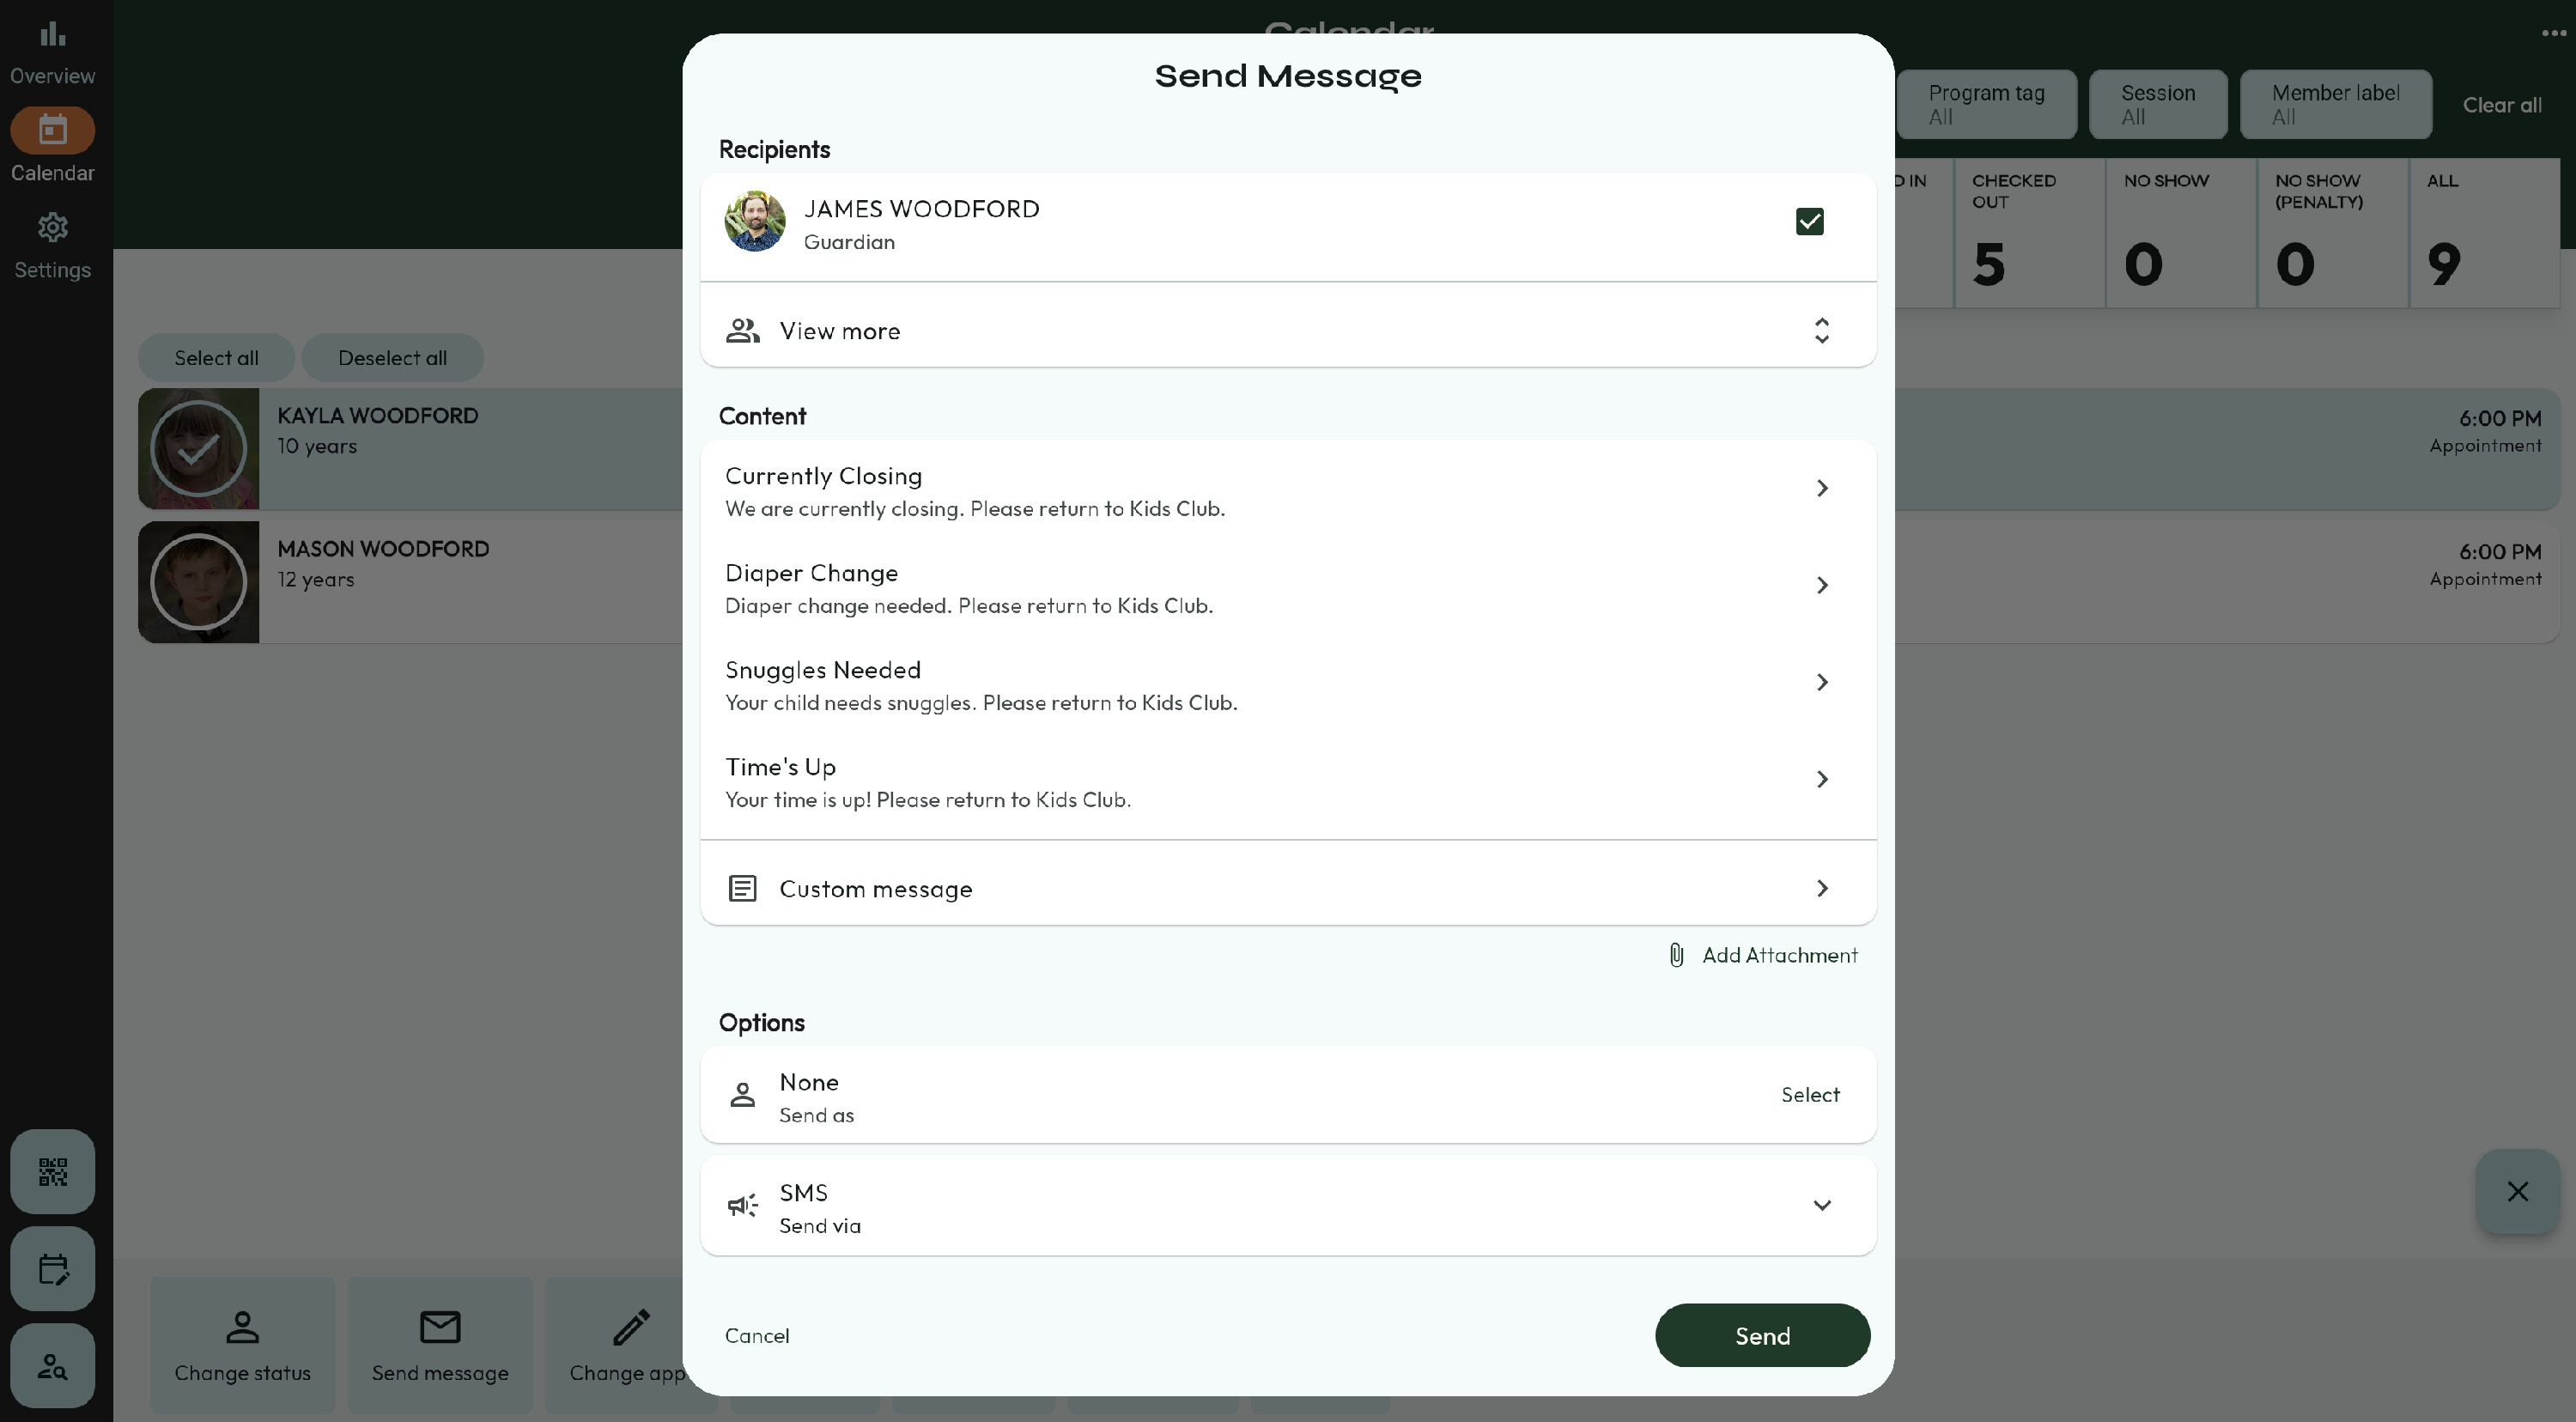
Task: Click Cancel in the Send Message dialog
Action: tap(757, 1336)
